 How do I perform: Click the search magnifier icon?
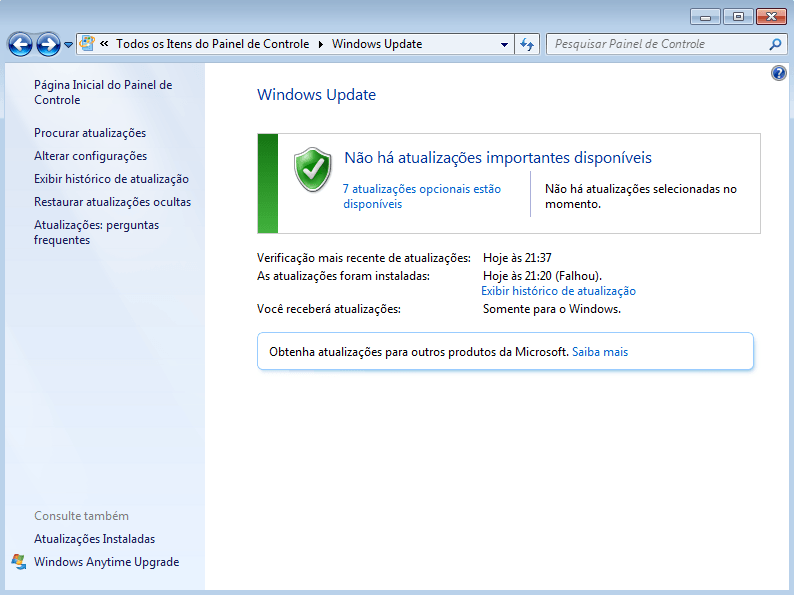pyautogui.click(x=775, y=45)
